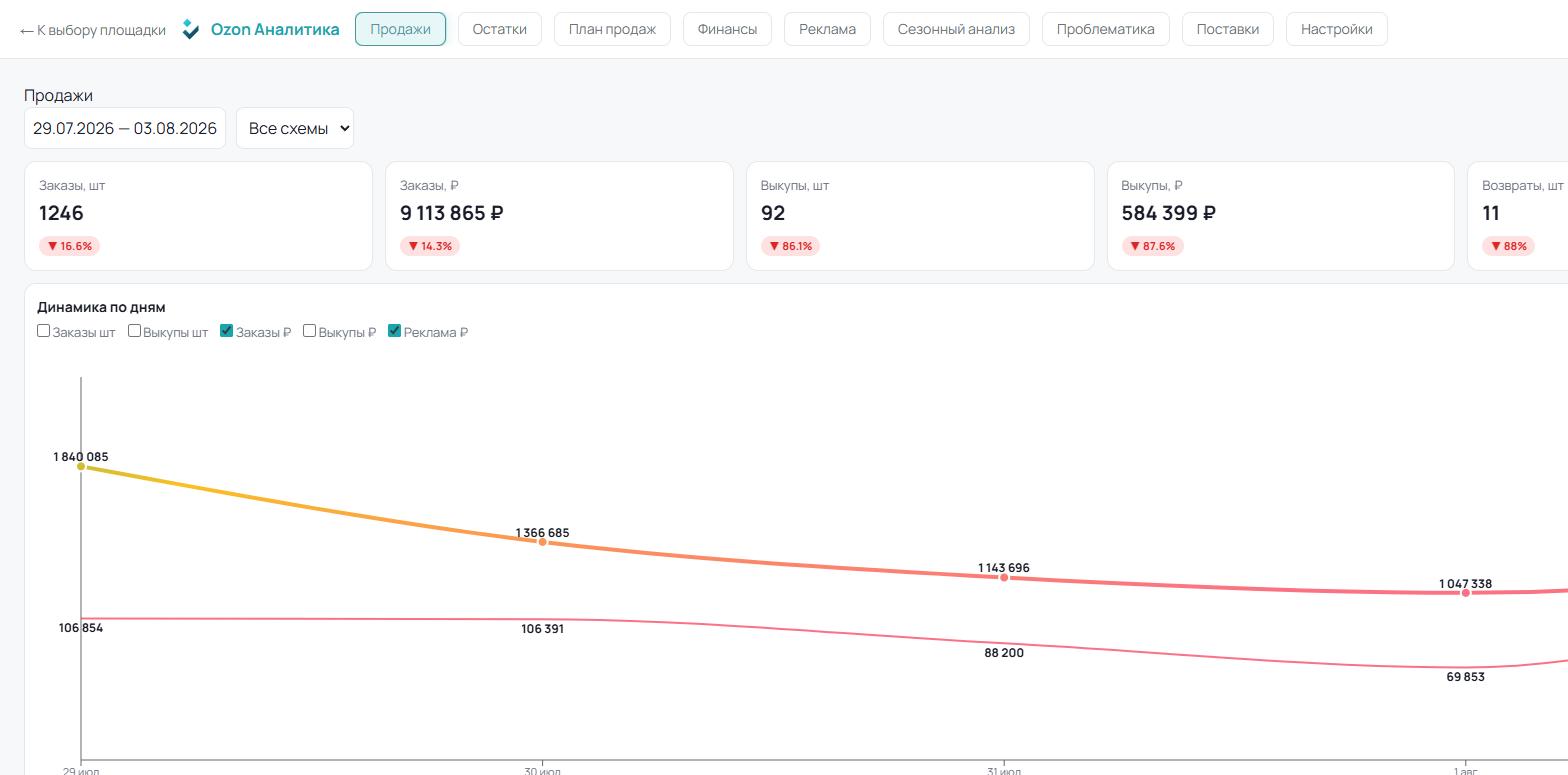Click the chart point labeled 1 143 696
This screenshot has height=775, width=1568.
pyautogui.click(x=1004, y=577)
